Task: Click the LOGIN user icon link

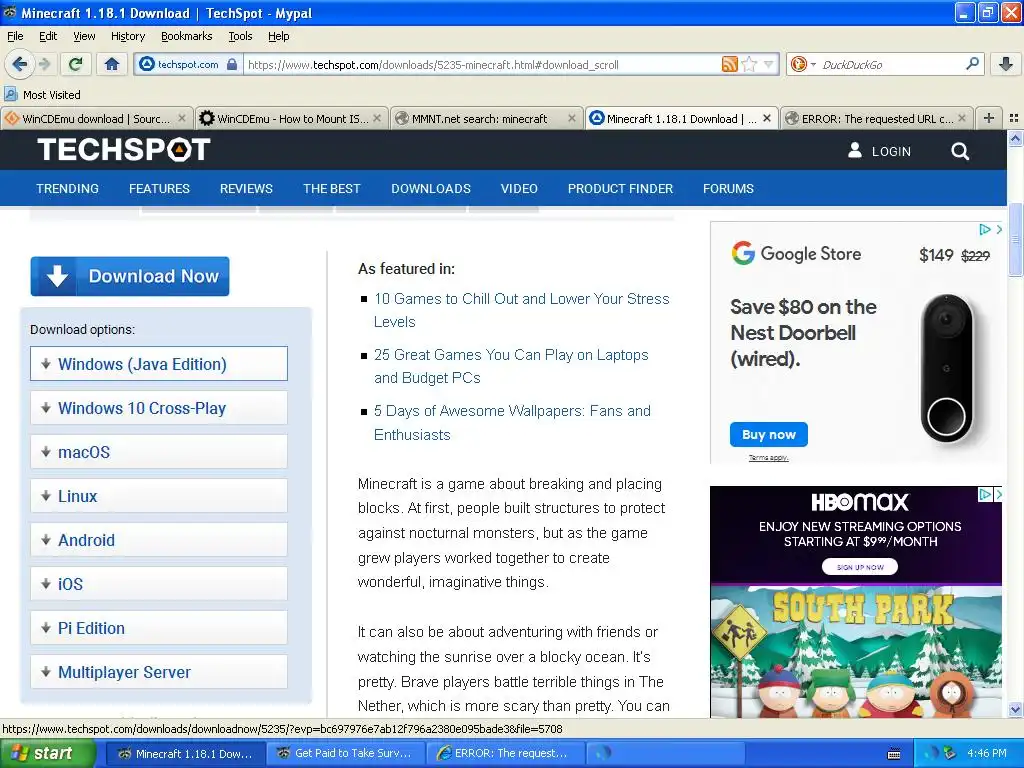Action: coord(879,151)
